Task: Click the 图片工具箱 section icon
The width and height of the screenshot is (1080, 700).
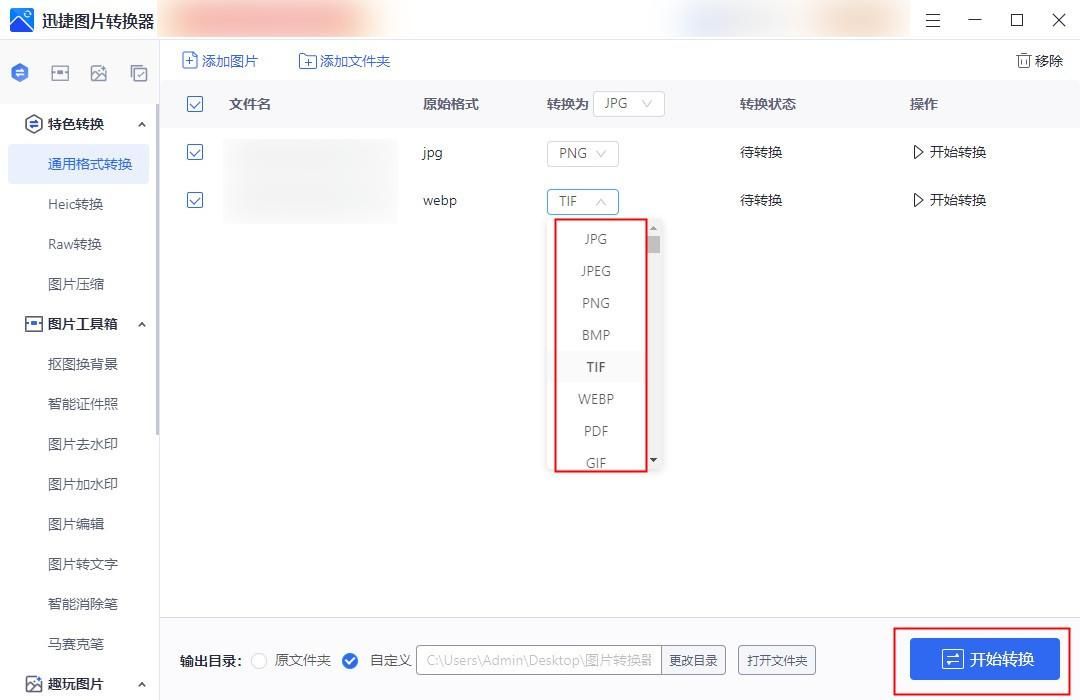Action: point(33,324)
